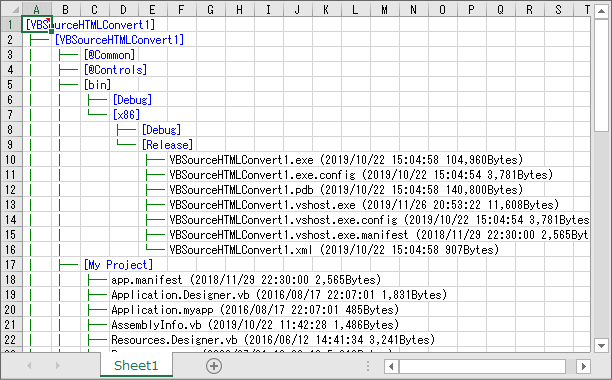Select column P header
The image size is (612, 380).
[471, 9]
